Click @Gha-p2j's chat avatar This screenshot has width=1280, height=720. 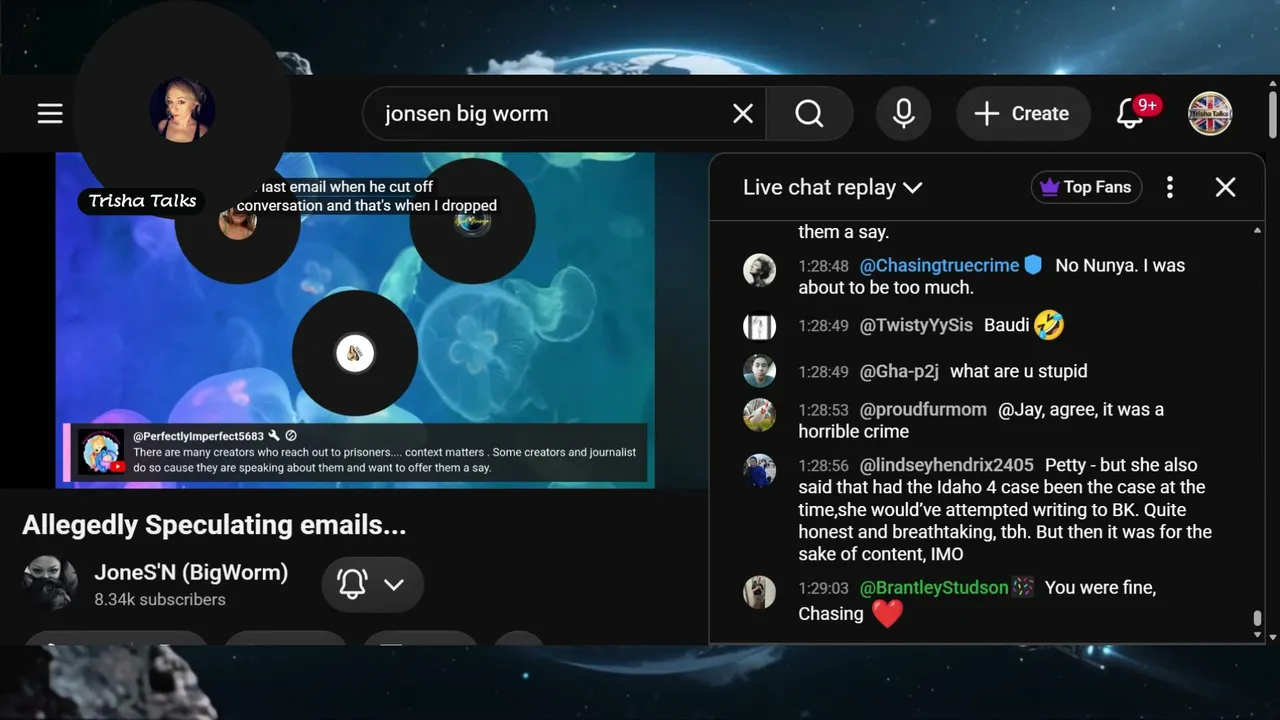(x=760, y=371)
